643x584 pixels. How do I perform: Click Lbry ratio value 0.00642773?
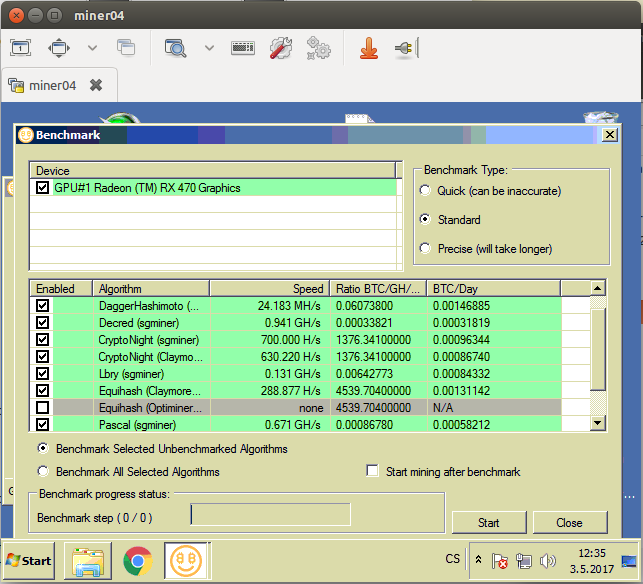click(364, 374)
